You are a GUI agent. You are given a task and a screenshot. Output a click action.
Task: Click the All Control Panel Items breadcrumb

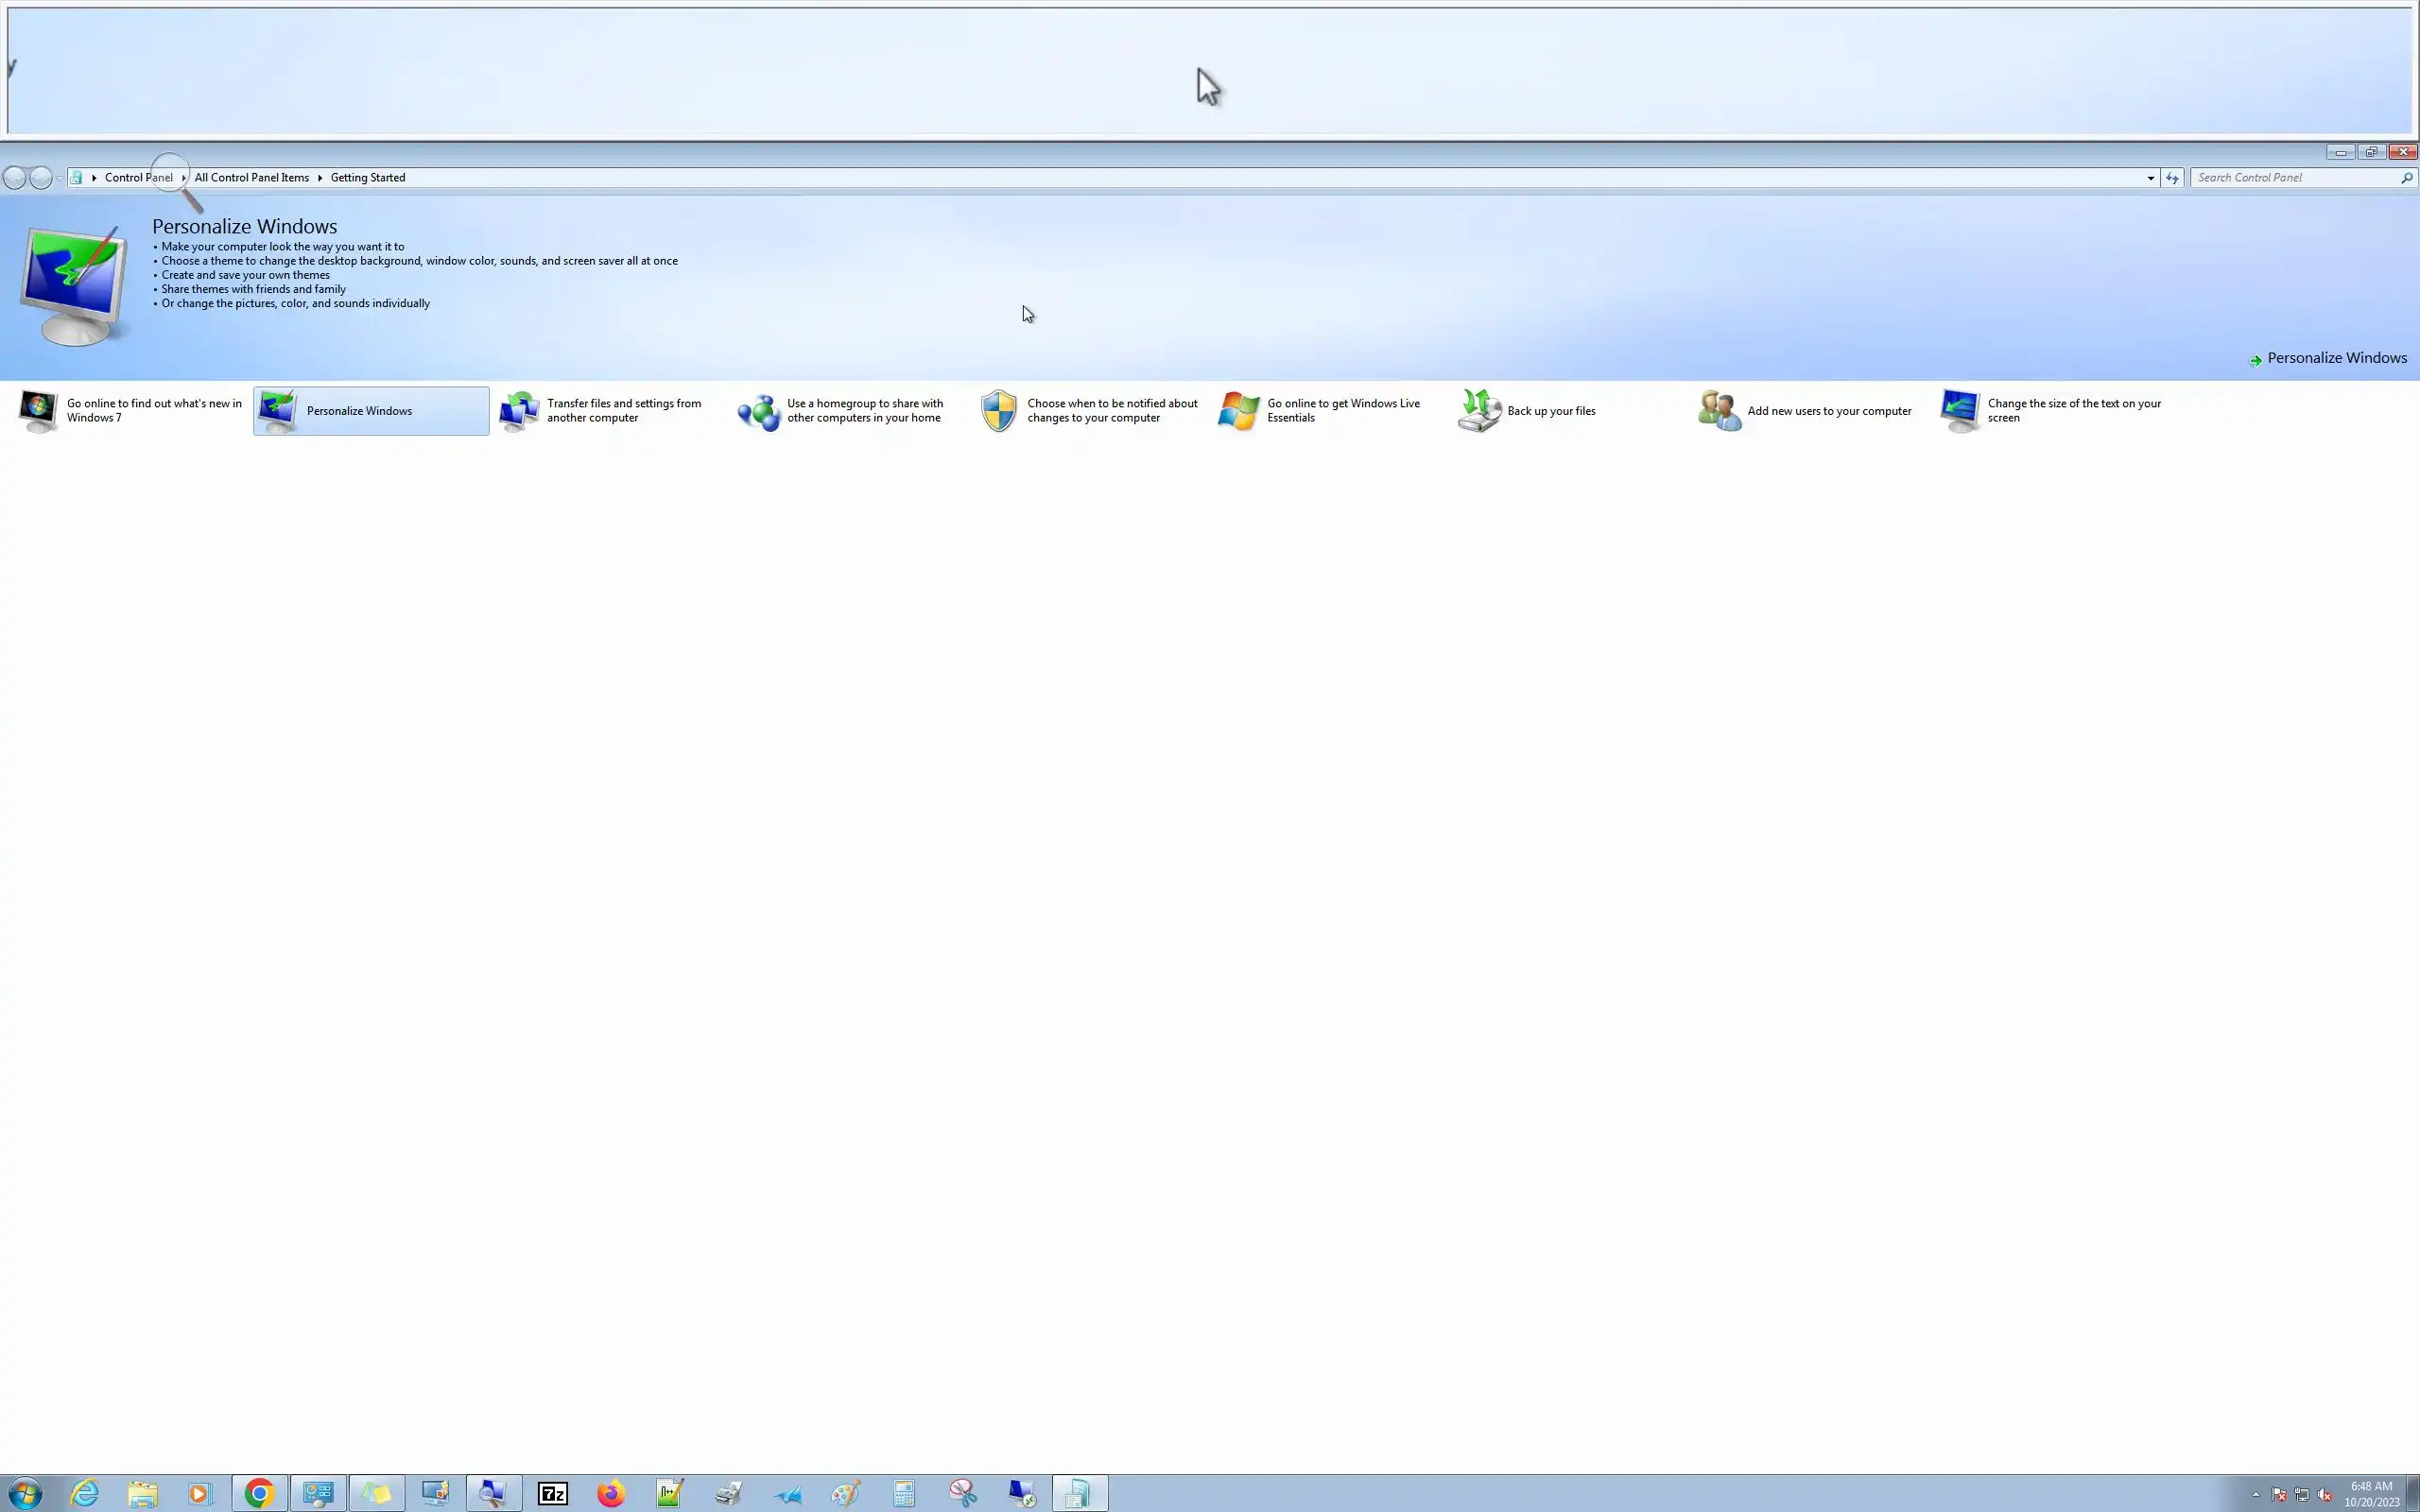pos(252,178)
